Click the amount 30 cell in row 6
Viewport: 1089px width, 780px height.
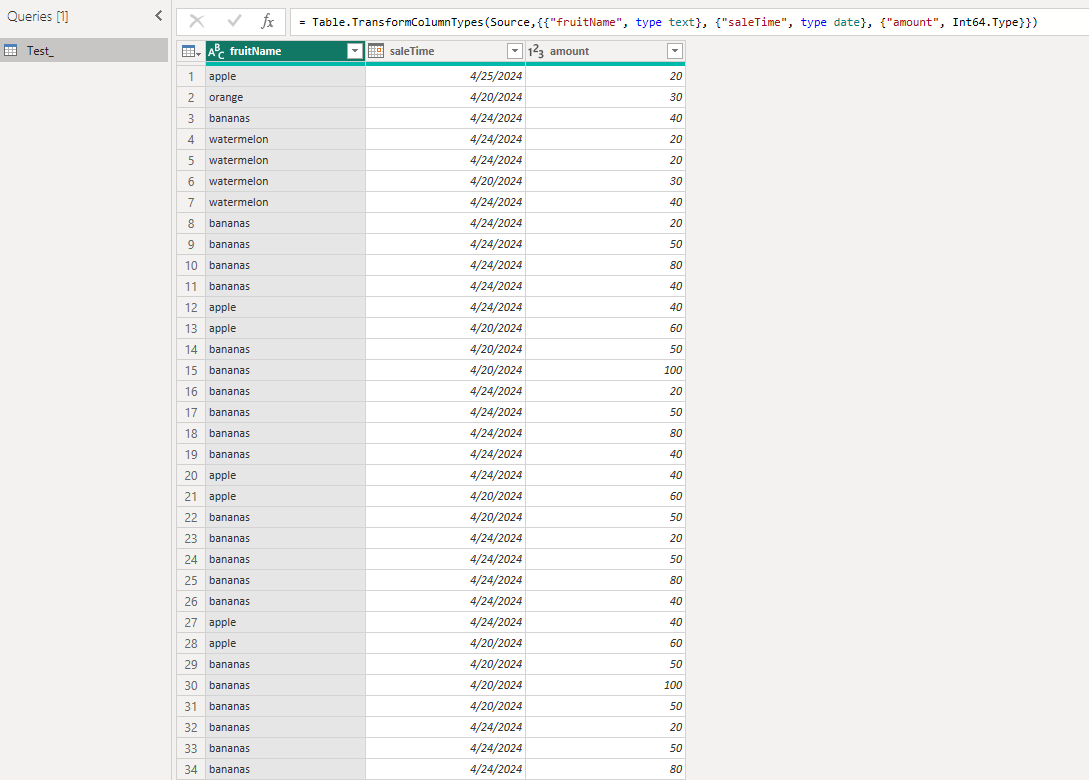coord(606,181)
